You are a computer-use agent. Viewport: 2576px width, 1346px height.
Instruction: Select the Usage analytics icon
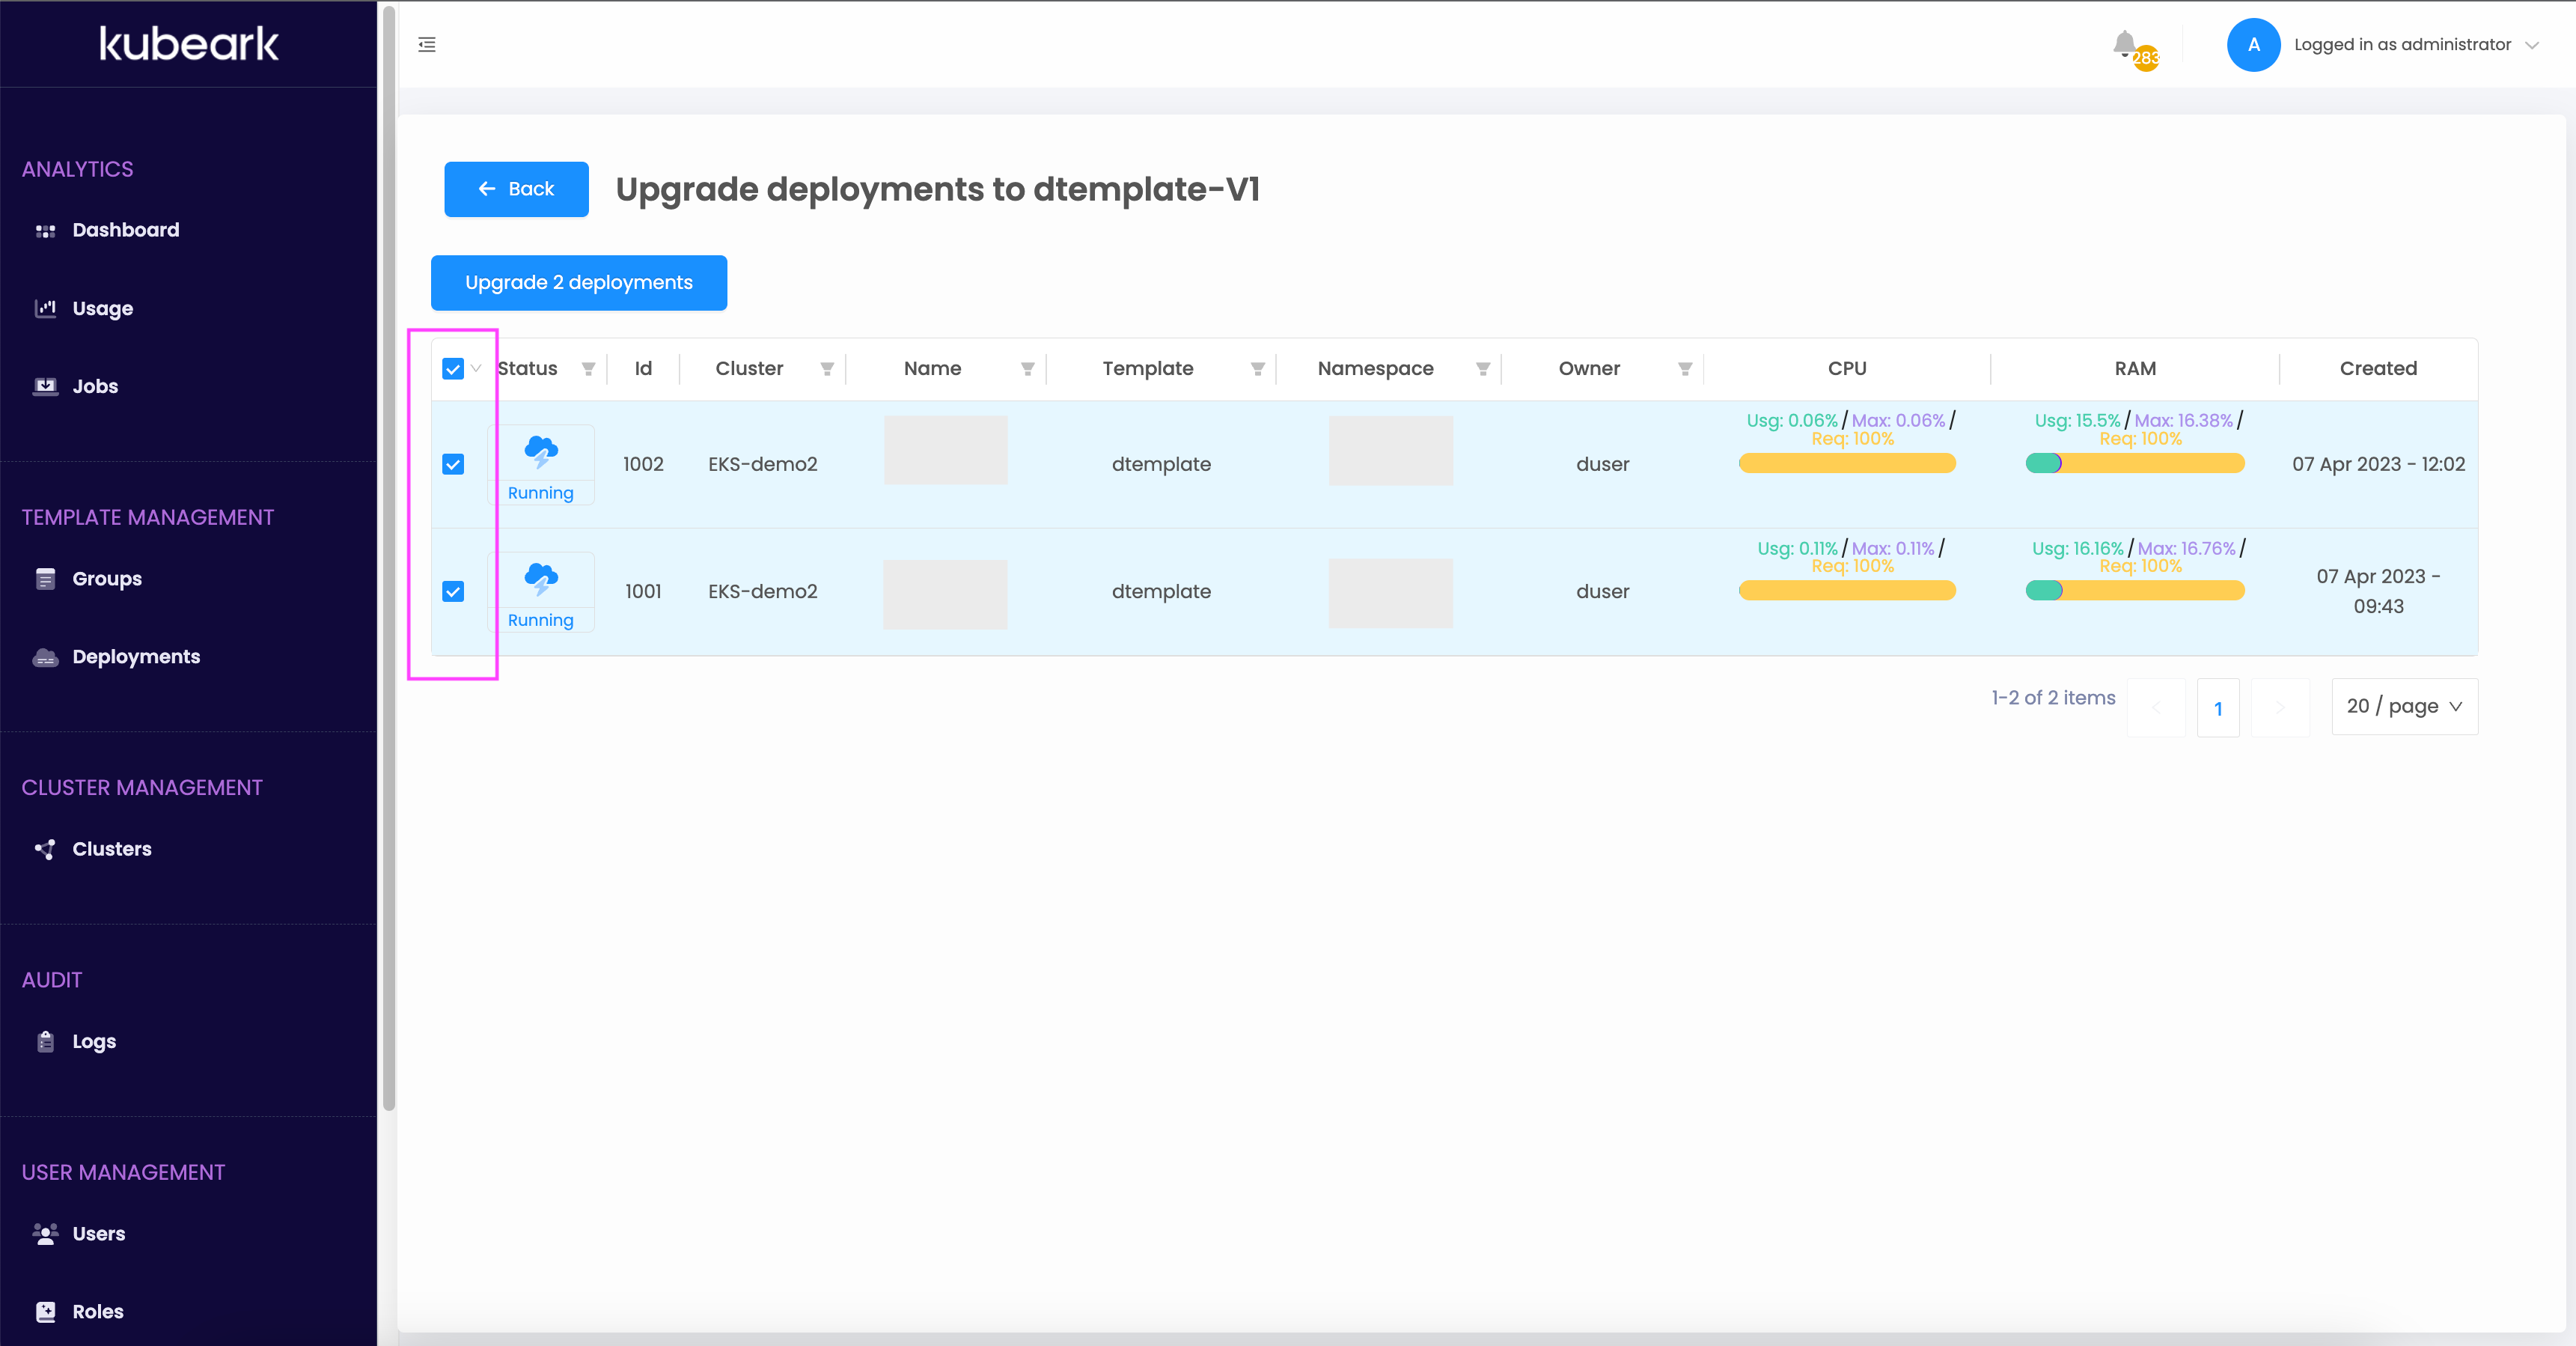pos(45,308)
